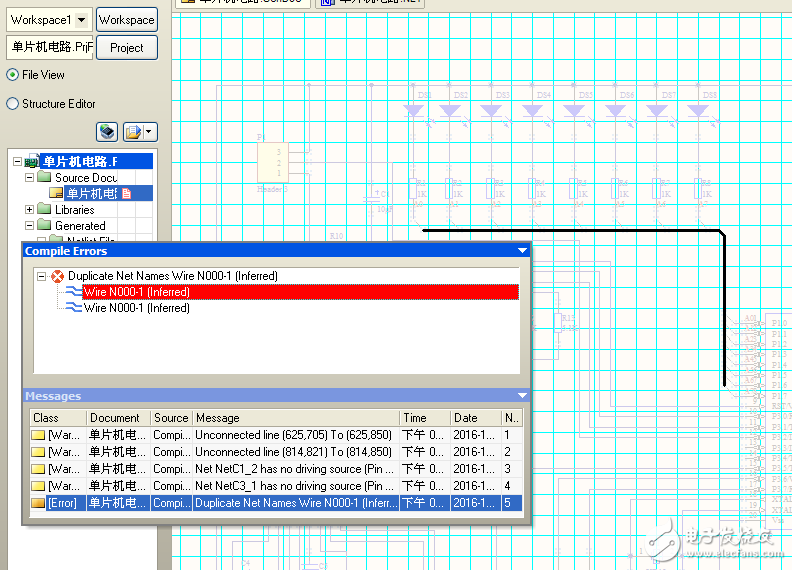This screenshot has height=570, width=792.
Task: Select the 1K resistor below DS8
Action: click(x=698, y=189)
